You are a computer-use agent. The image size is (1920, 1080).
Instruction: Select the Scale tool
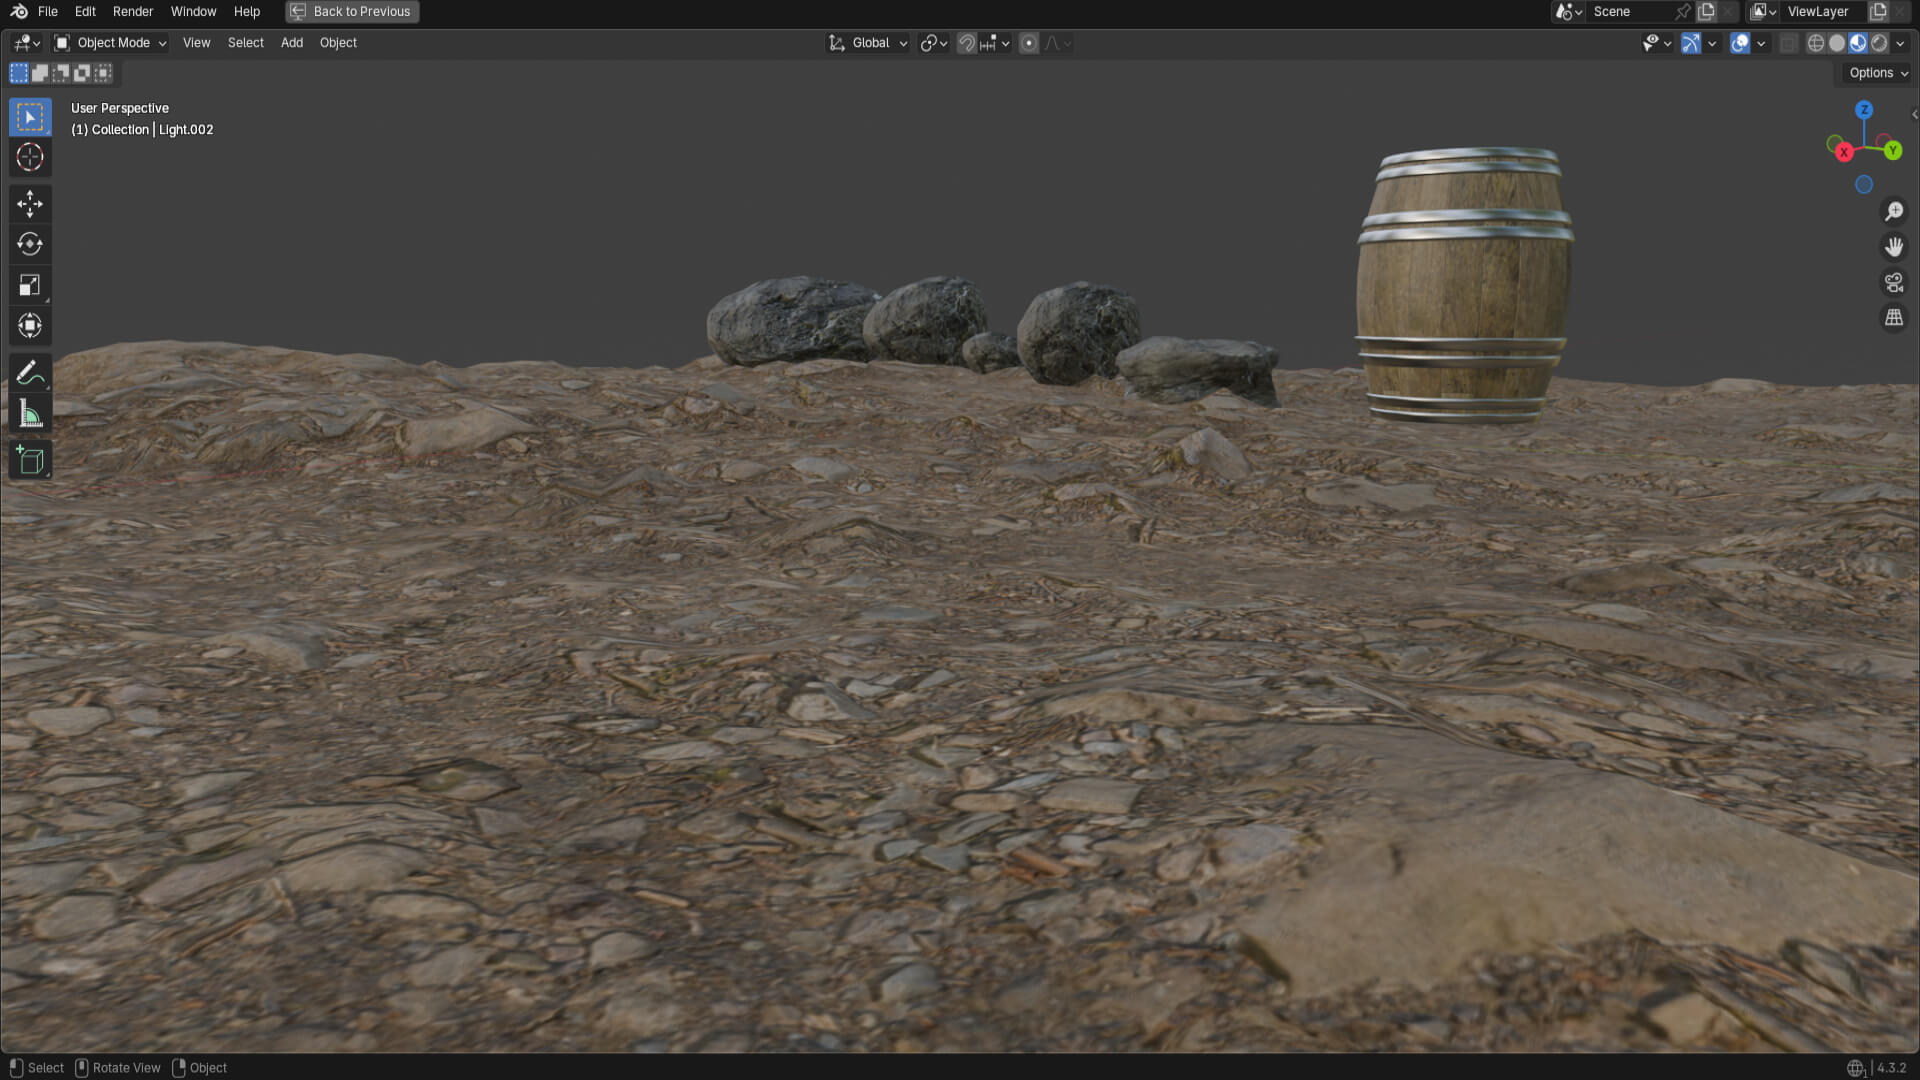[30, 285]
